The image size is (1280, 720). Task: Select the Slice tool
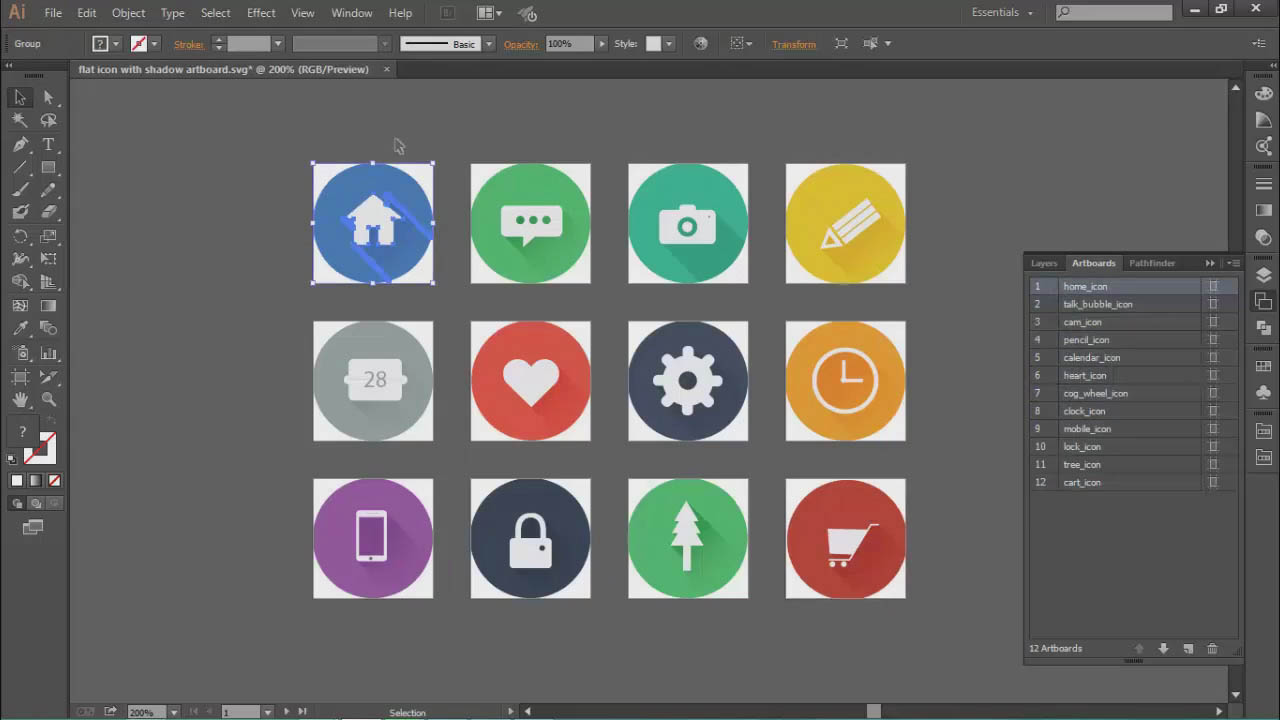click(48, 377)
